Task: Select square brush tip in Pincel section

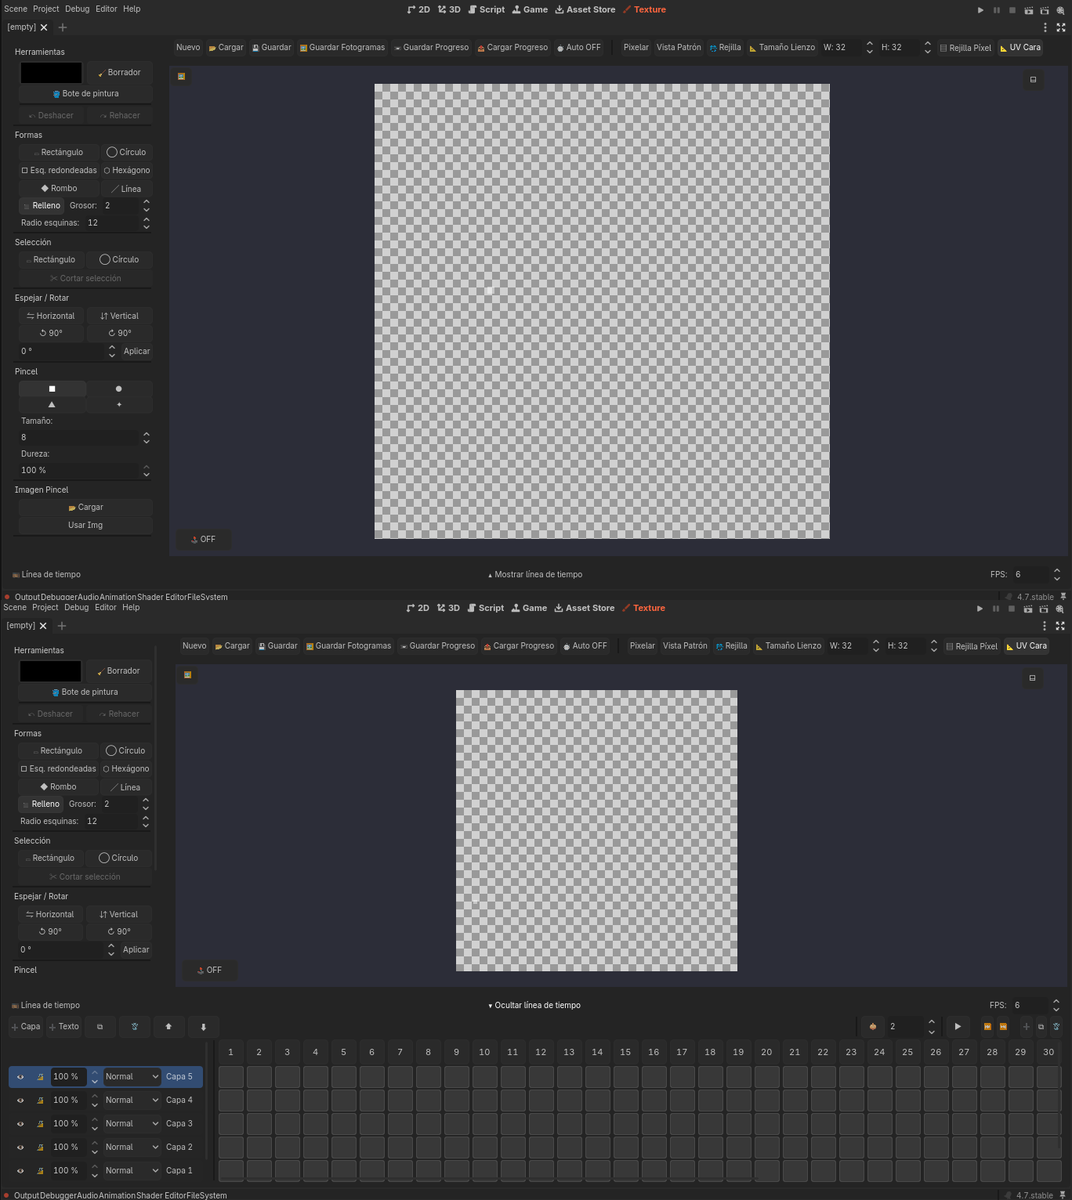Action: [x=52, y=389]
